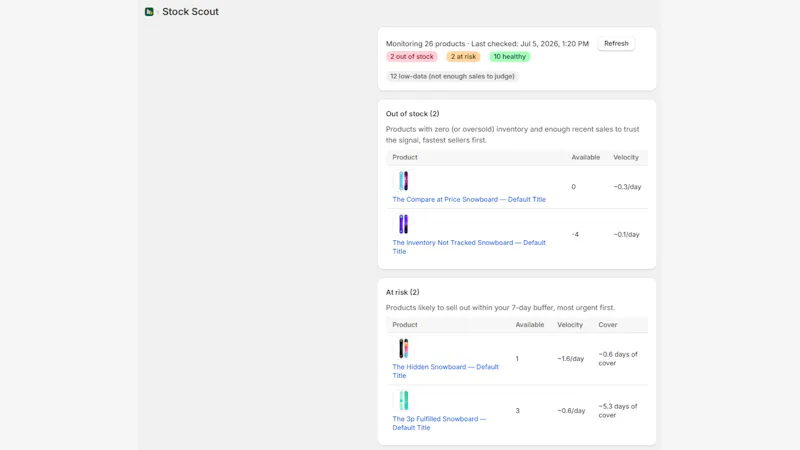Click the 'At risk (2)' heading
Viewport: 800px width, 450px height.
403,292
